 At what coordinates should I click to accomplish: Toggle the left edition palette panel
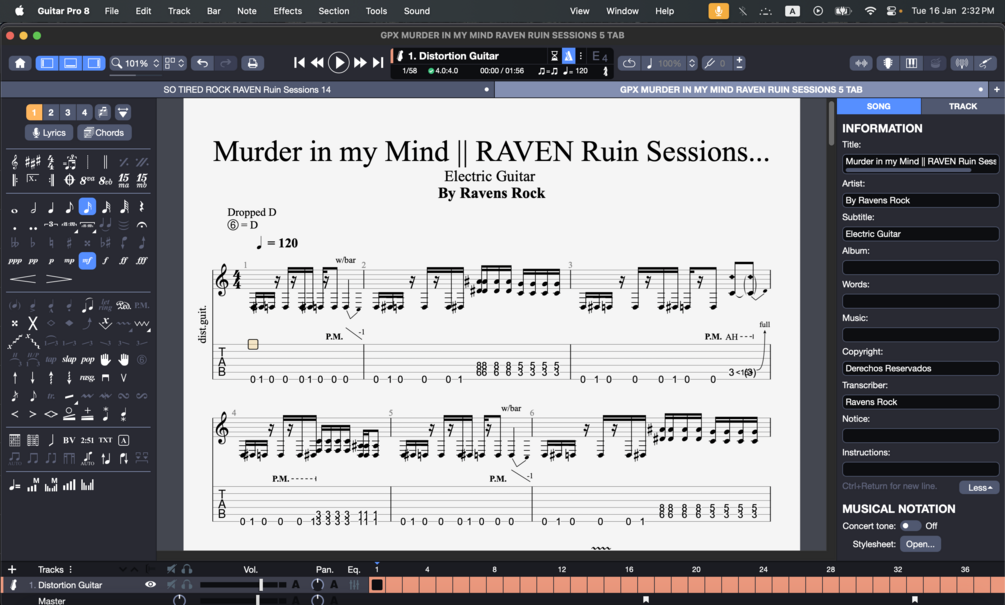(x=47, y=63)
